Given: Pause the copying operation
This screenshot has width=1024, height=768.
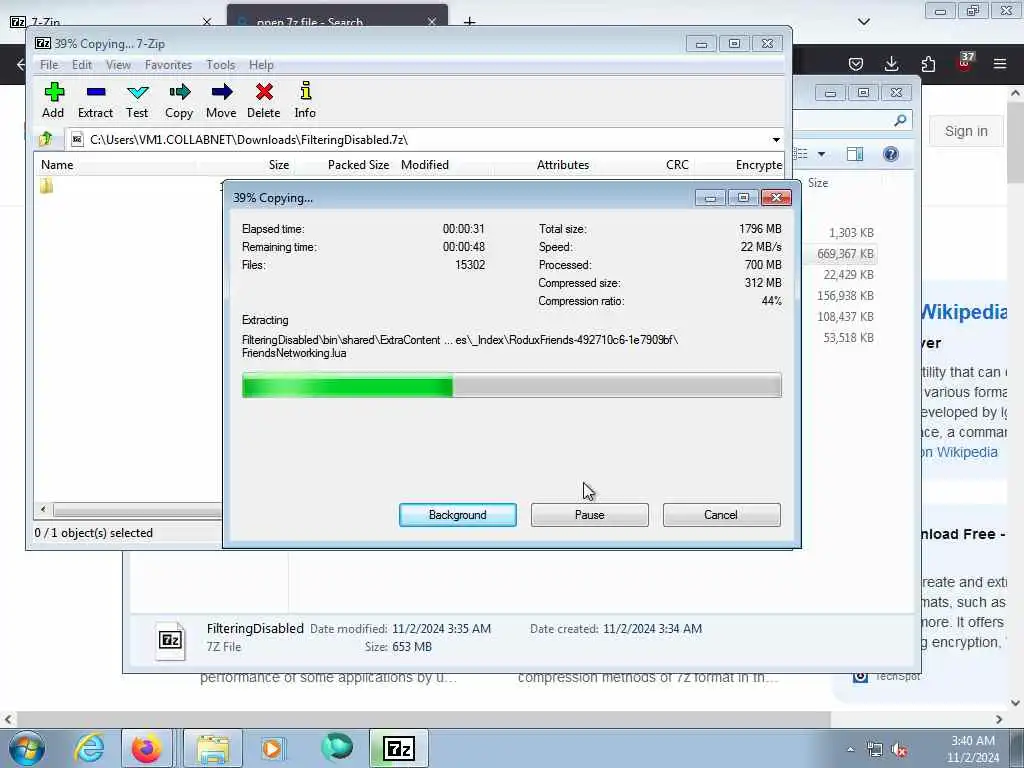Looking at the screenshot, I should coord(590,515).
